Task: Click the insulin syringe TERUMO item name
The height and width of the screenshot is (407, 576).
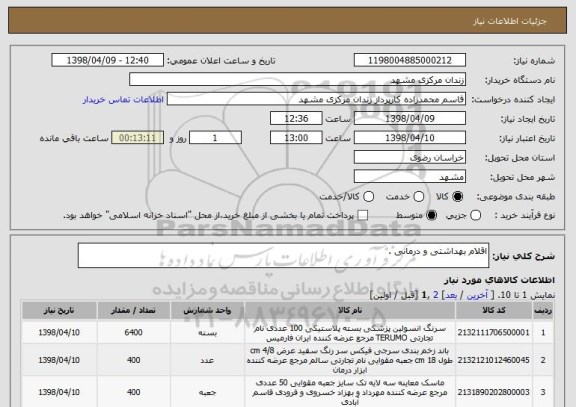Action: point(350,333)
